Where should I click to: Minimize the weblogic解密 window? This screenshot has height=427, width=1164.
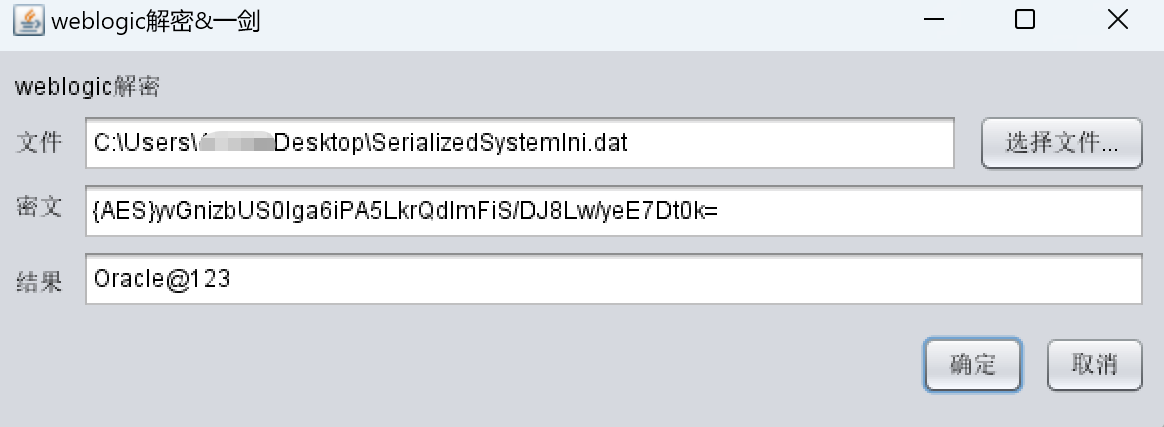(933, 21)
